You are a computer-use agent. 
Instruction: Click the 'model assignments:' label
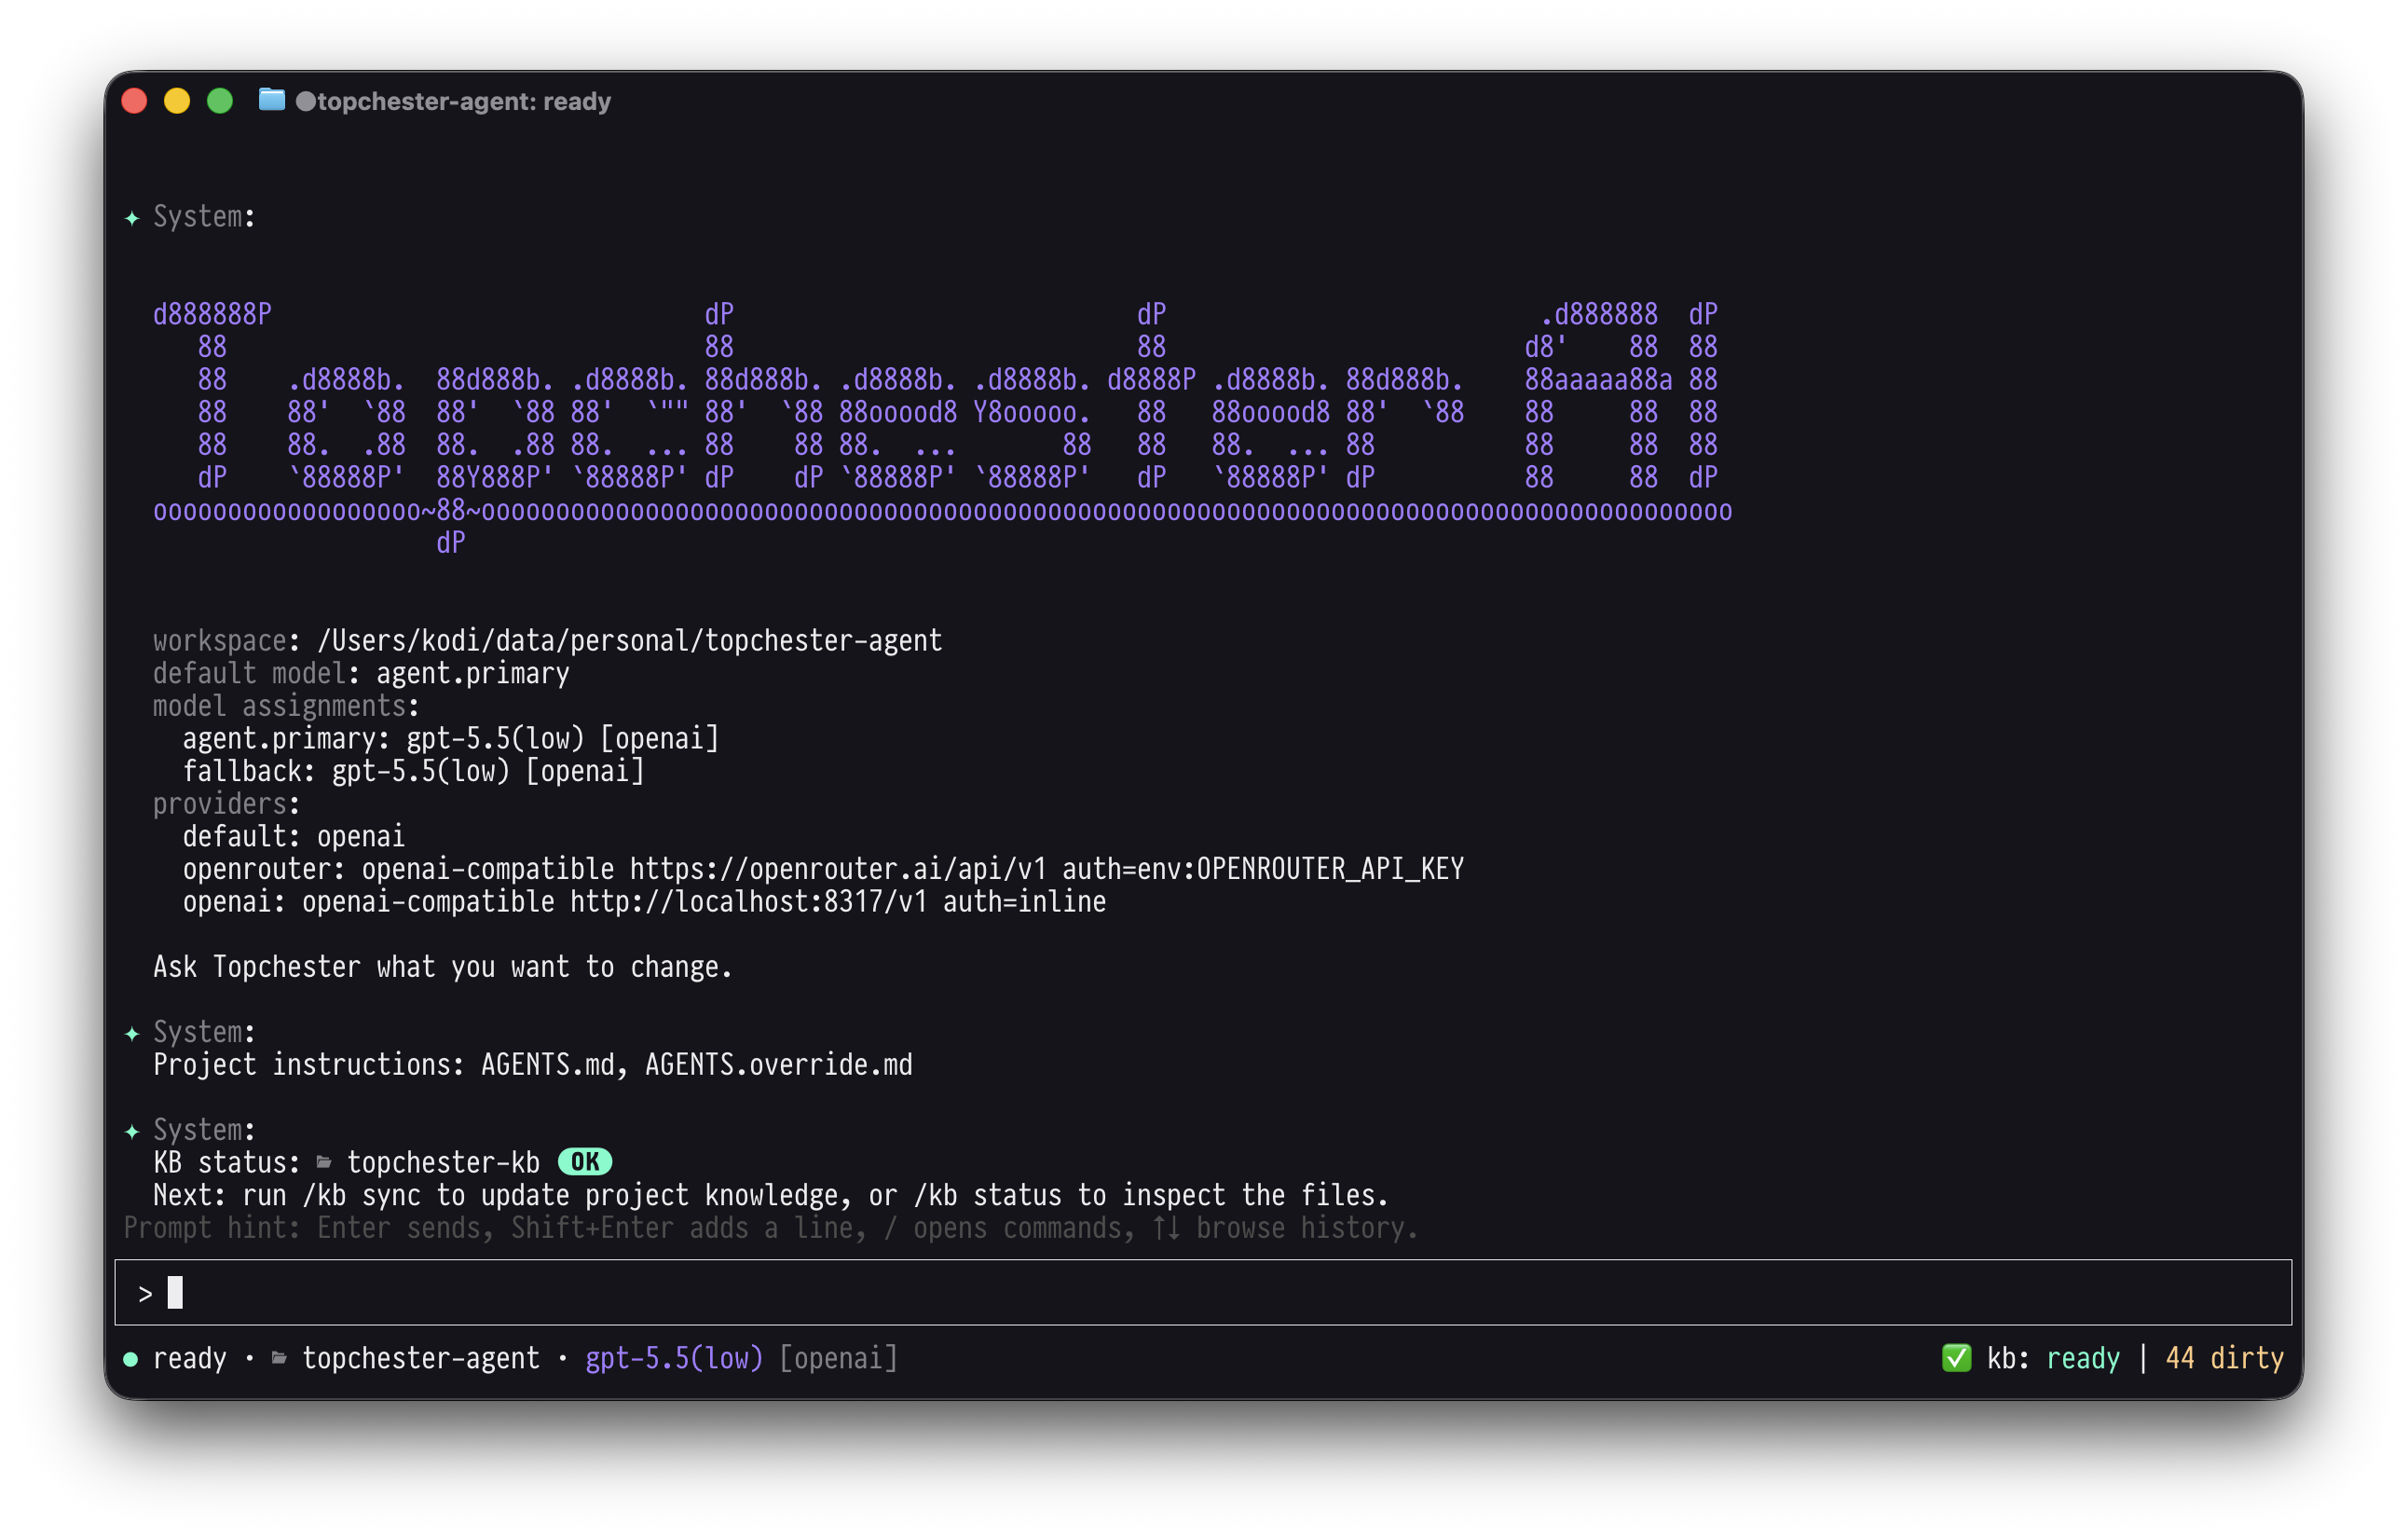click(x=287, y=707)
